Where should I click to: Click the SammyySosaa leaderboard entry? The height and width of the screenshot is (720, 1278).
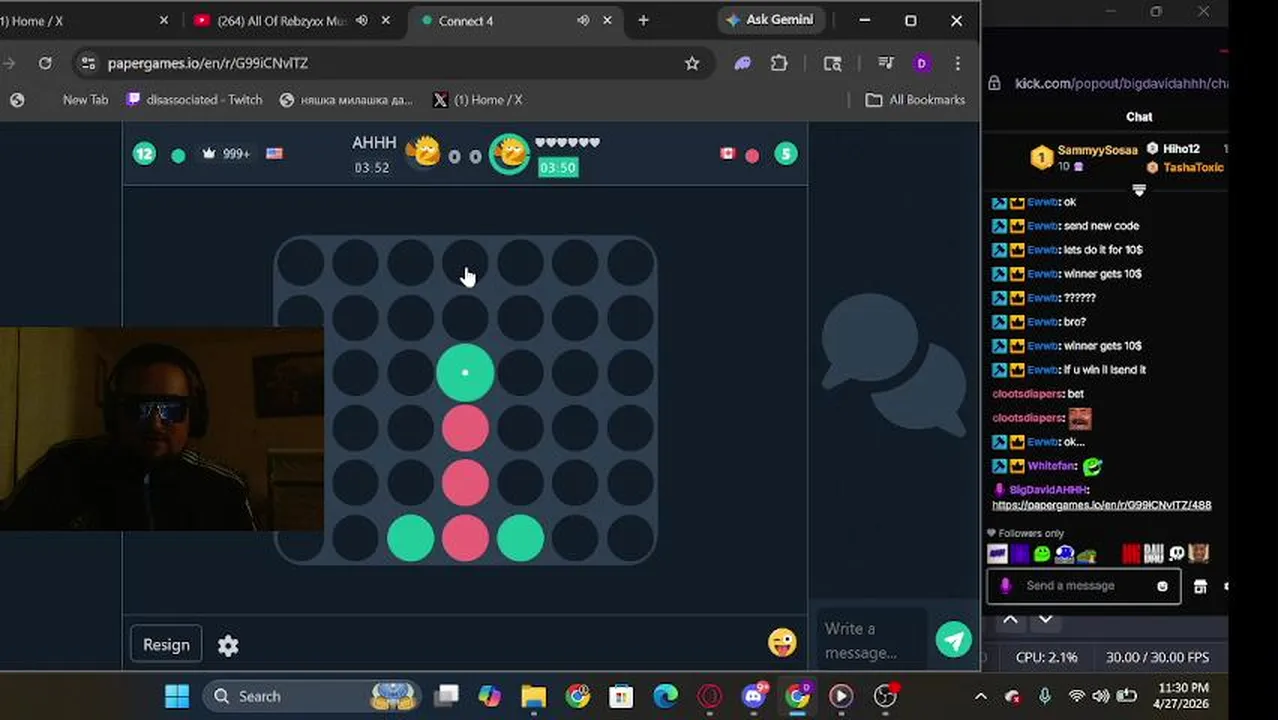1084,158
